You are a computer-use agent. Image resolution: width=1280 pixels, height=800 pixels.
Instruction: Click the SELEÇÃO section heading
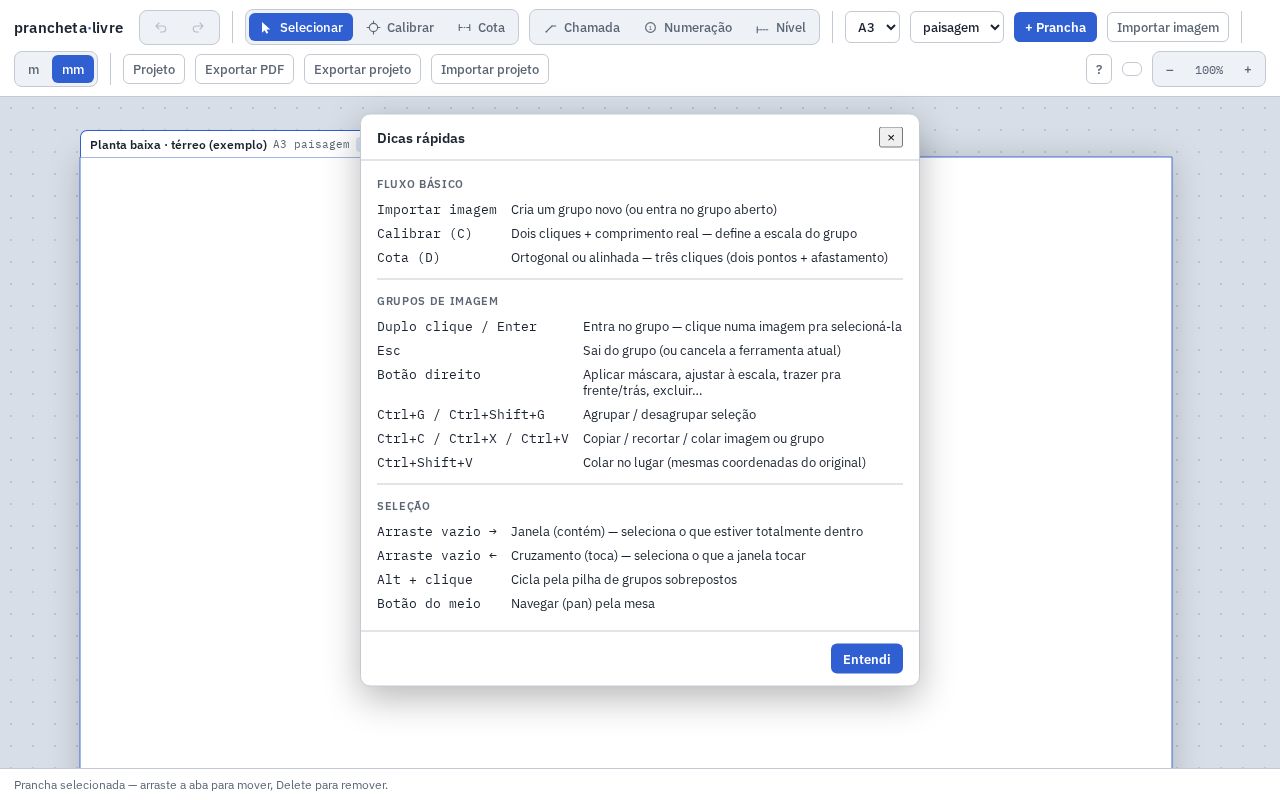pos(404,506)
